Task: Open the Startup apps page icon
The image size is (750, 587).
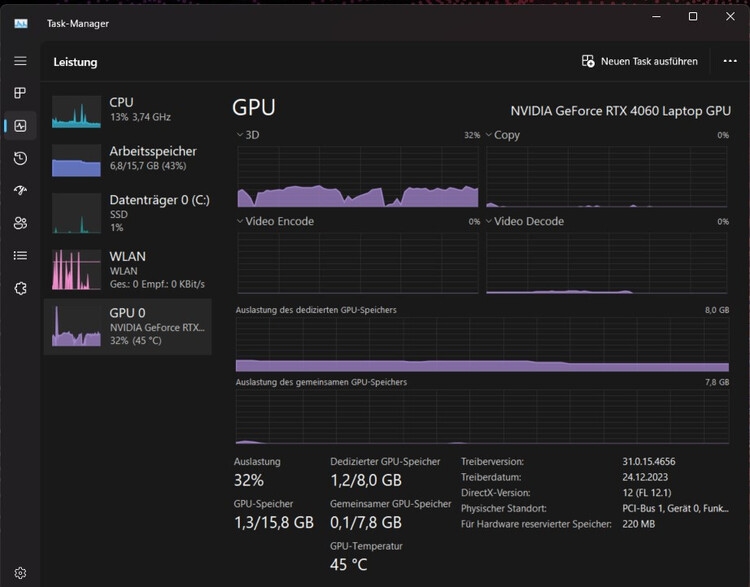Action: (20, 190)
